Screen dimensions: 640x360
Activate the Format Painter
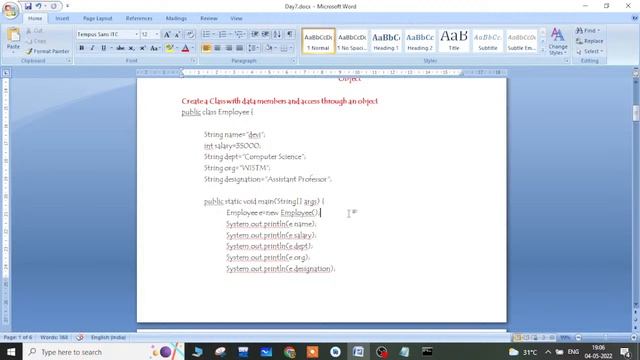click(47, 51)
